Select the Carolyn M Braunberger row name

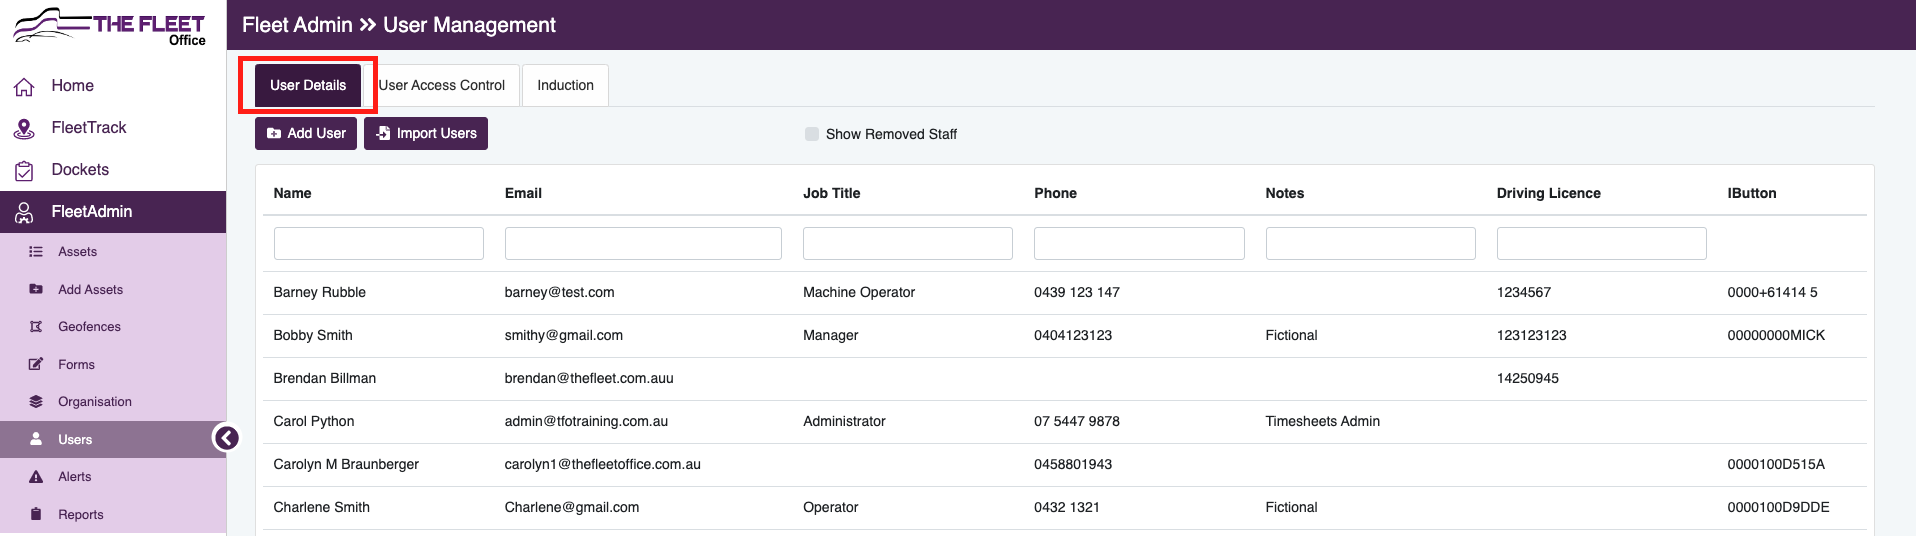(346, 464)
